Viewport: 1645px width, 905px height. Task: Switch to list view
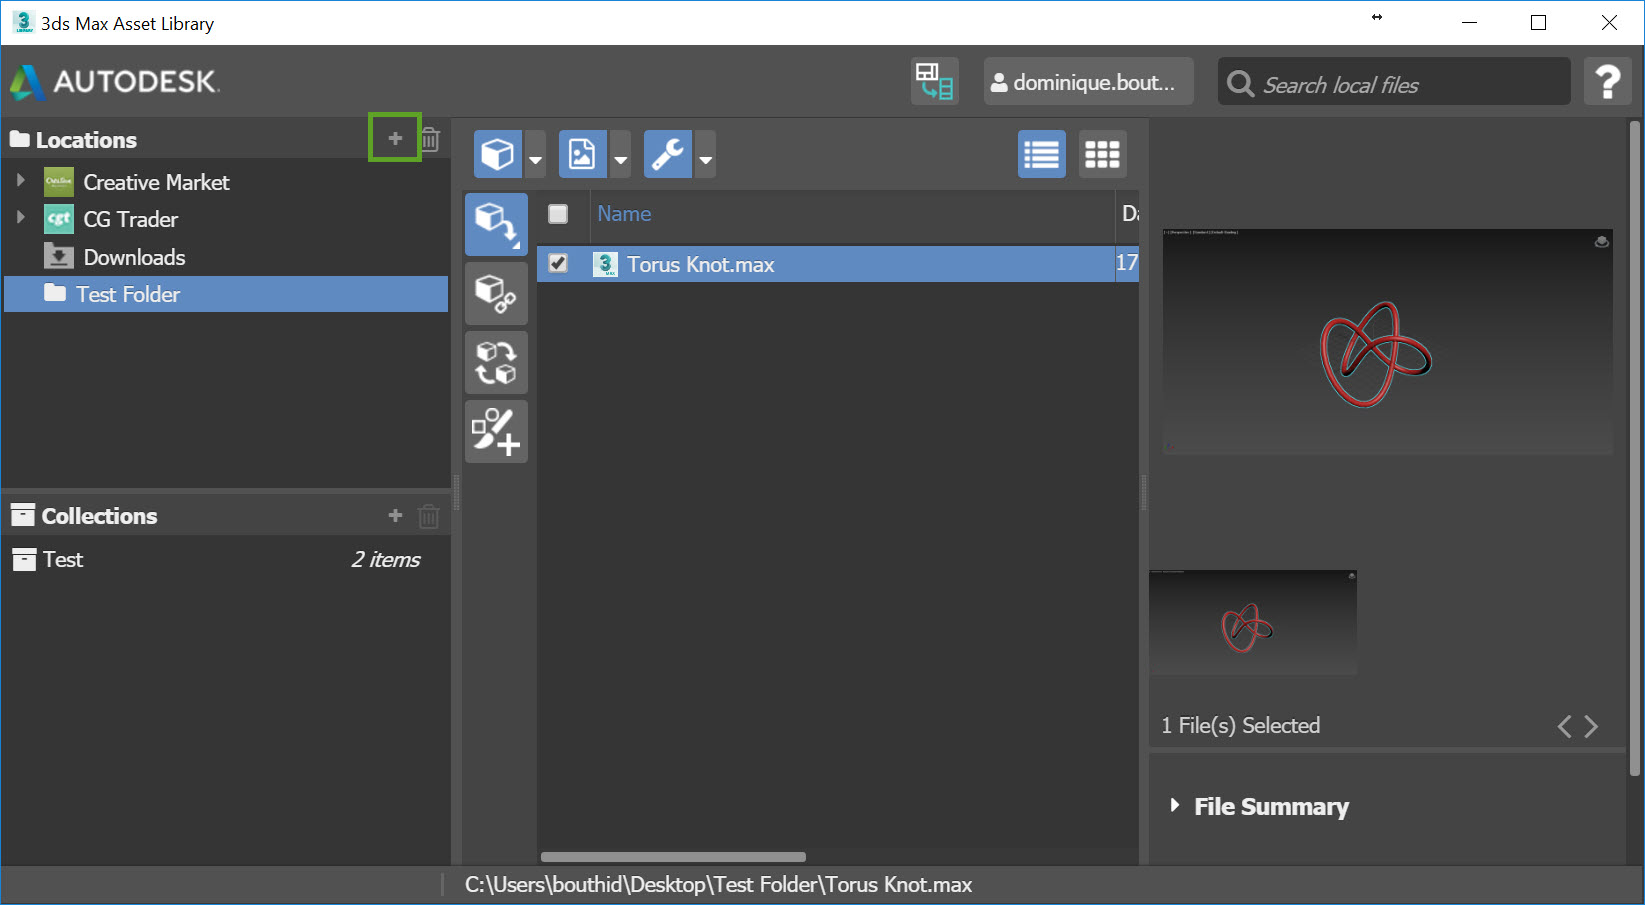(1042, 154)
